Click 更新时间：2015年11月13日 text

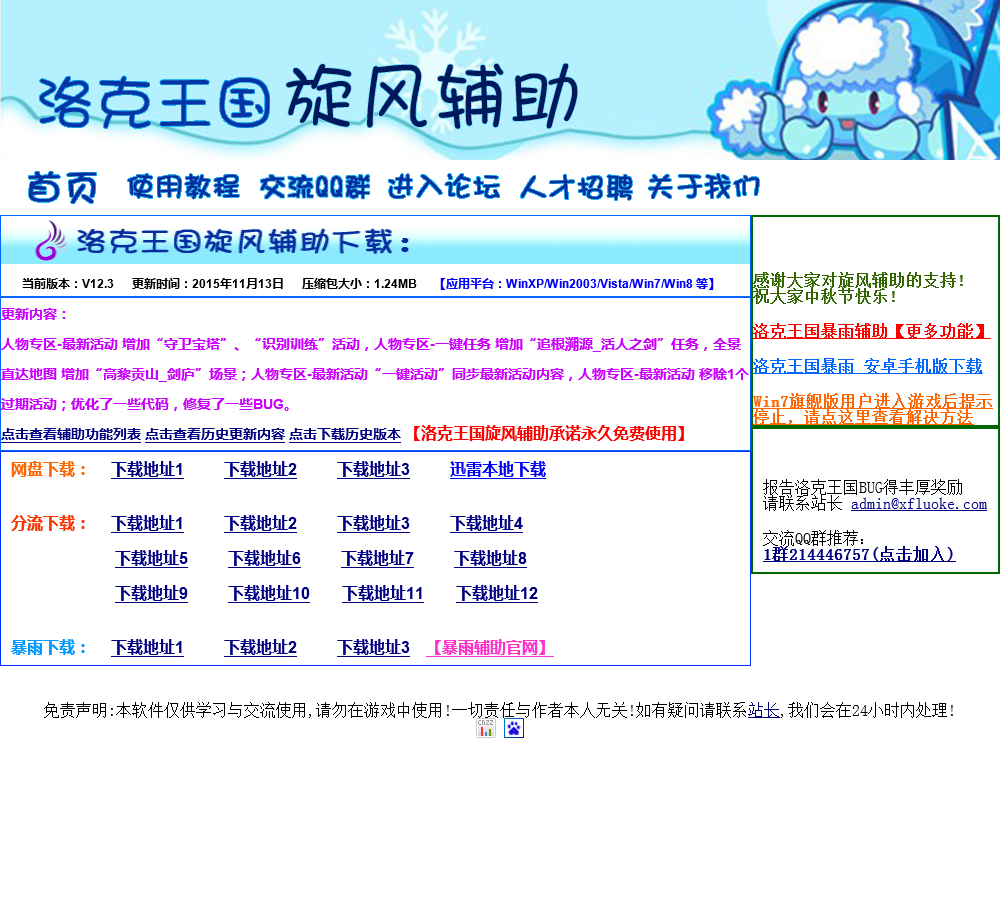pos(207,284)
